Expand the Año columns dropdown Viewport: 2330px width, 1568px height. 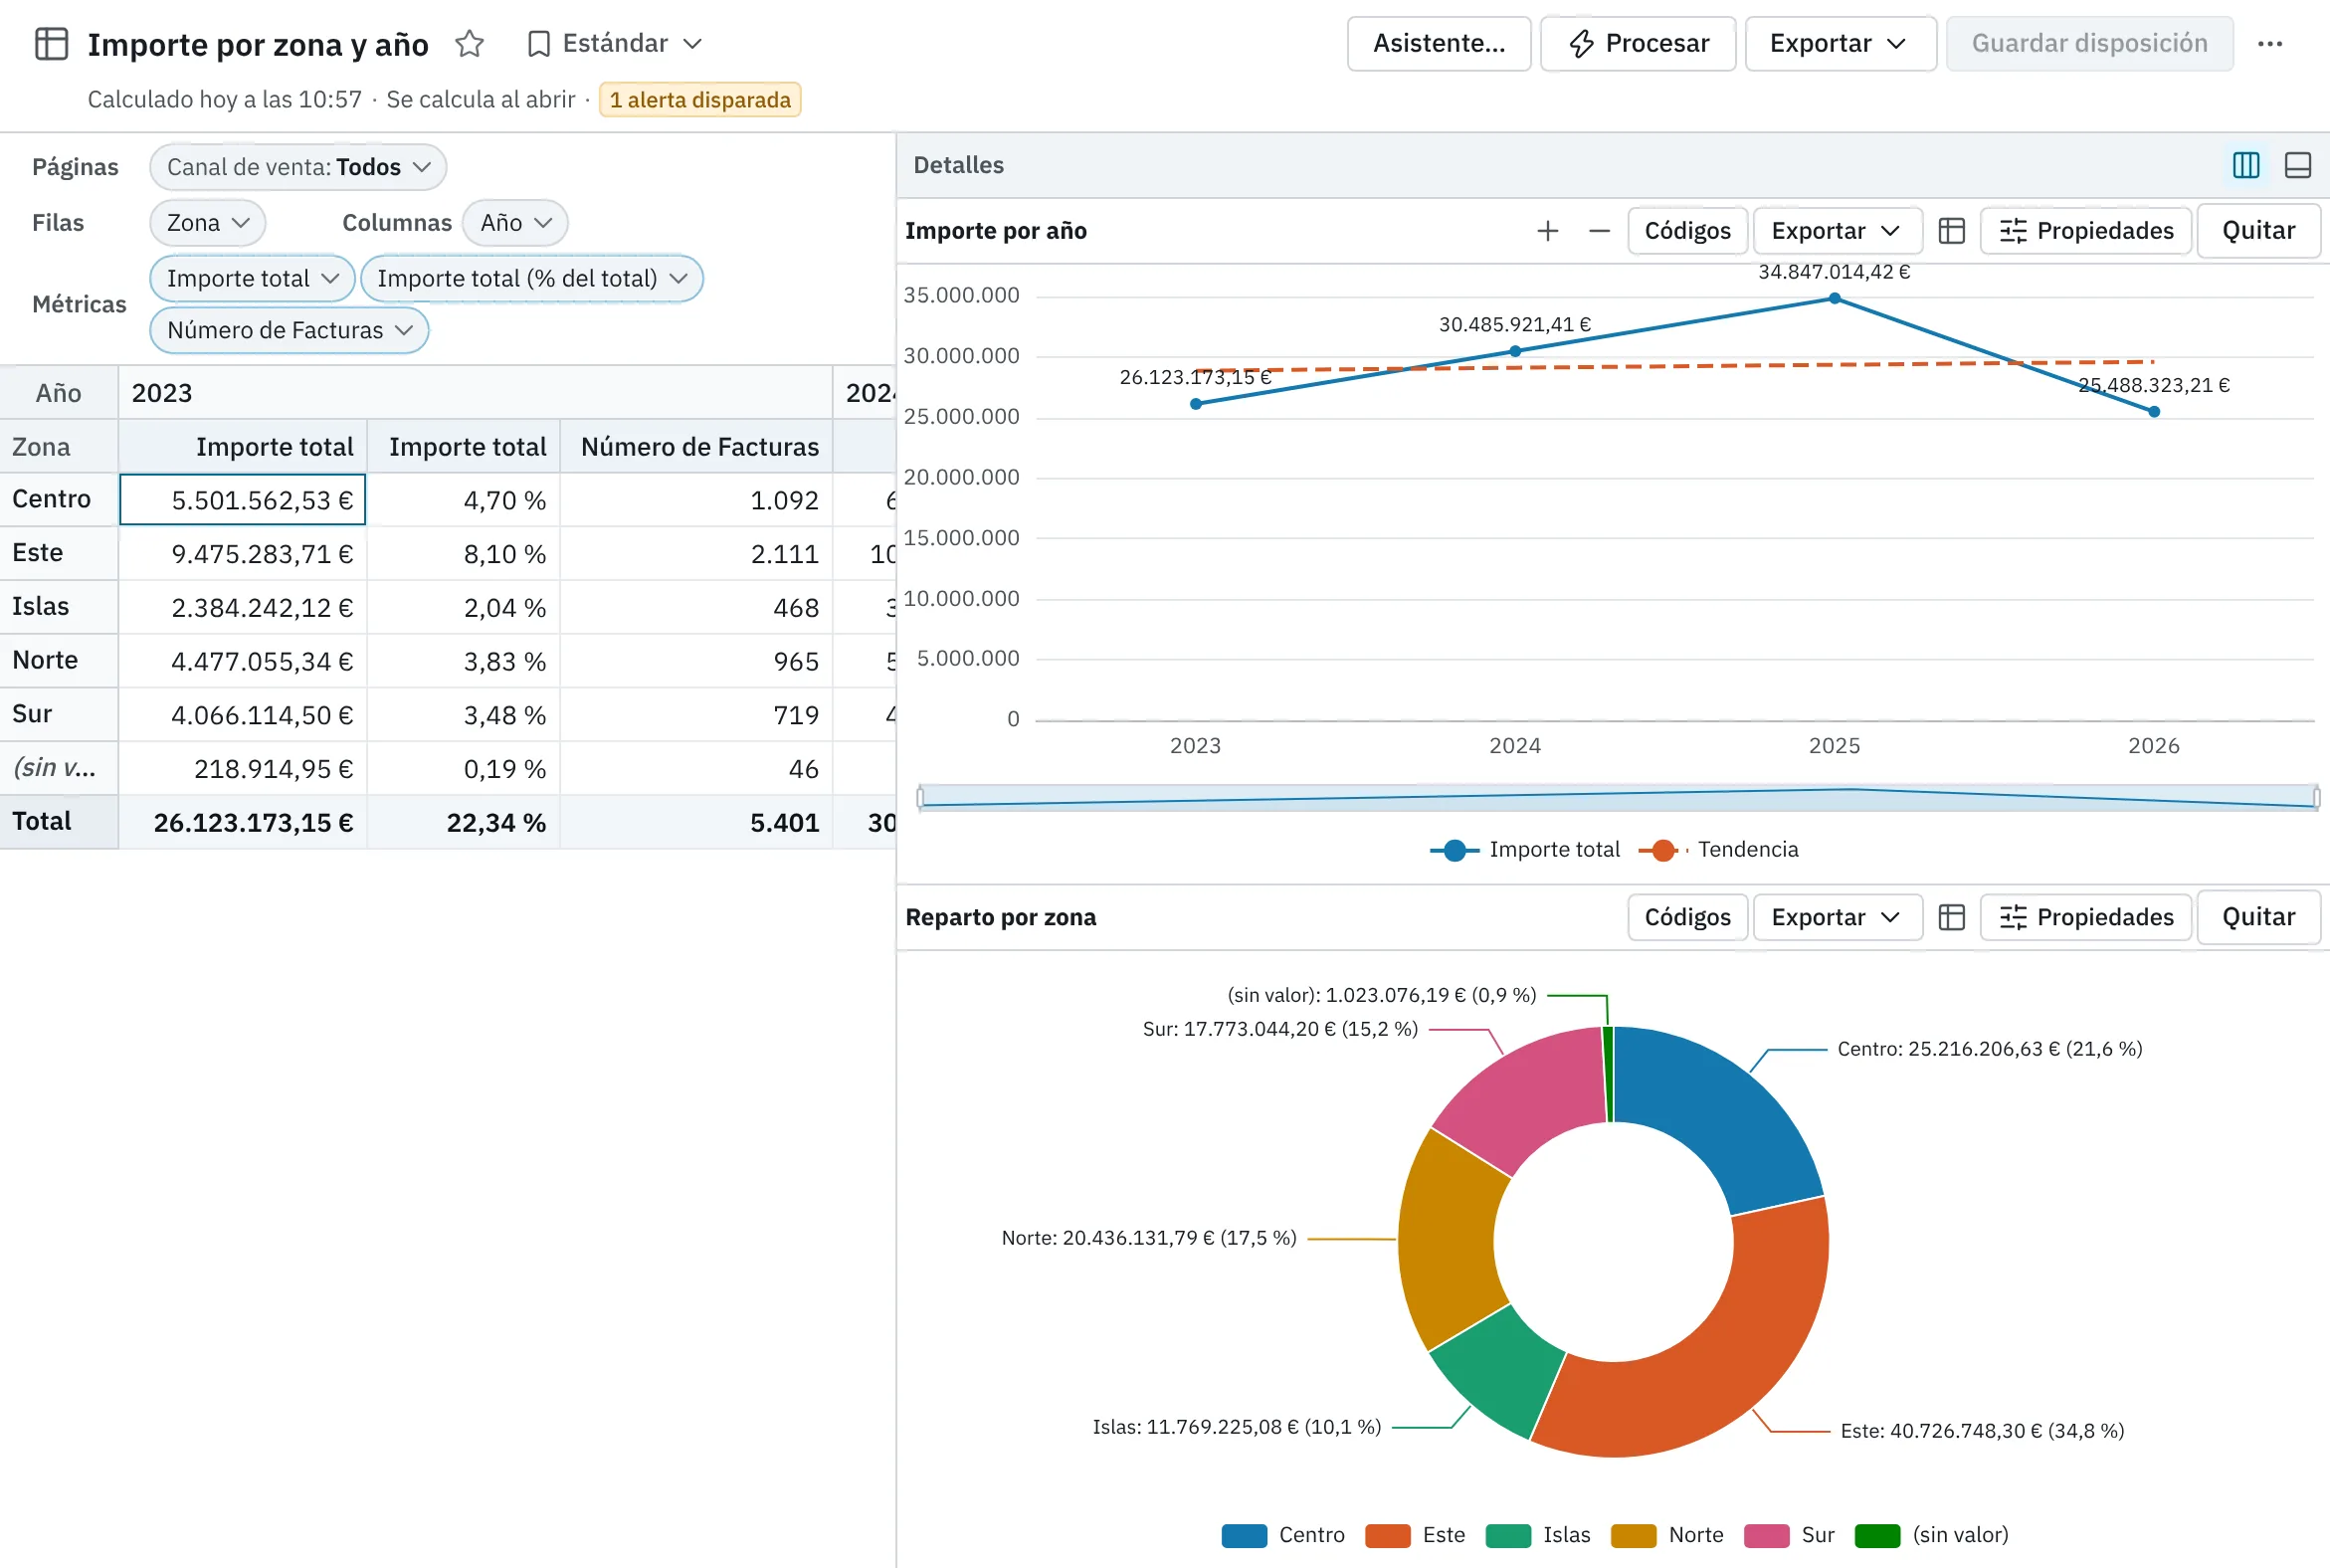coord(515,223)
